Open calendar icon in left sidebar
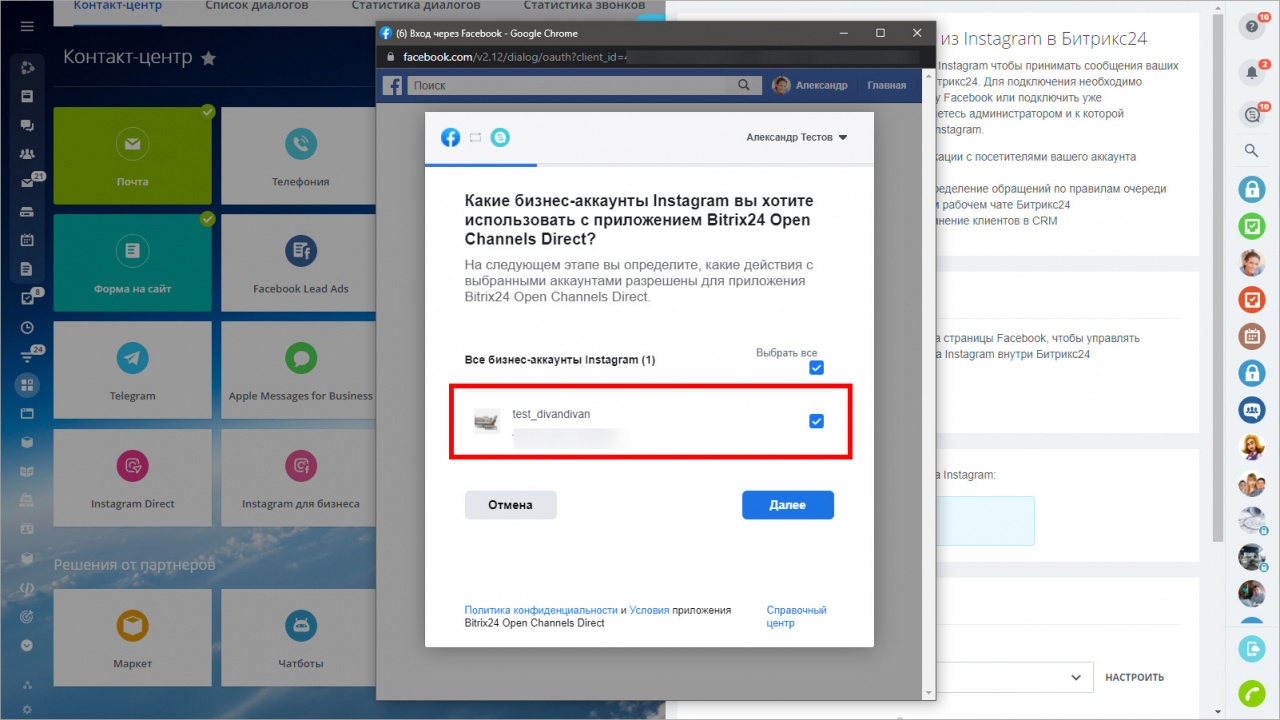The height and width of the screenshot is (720, 1280). point(27,240)
